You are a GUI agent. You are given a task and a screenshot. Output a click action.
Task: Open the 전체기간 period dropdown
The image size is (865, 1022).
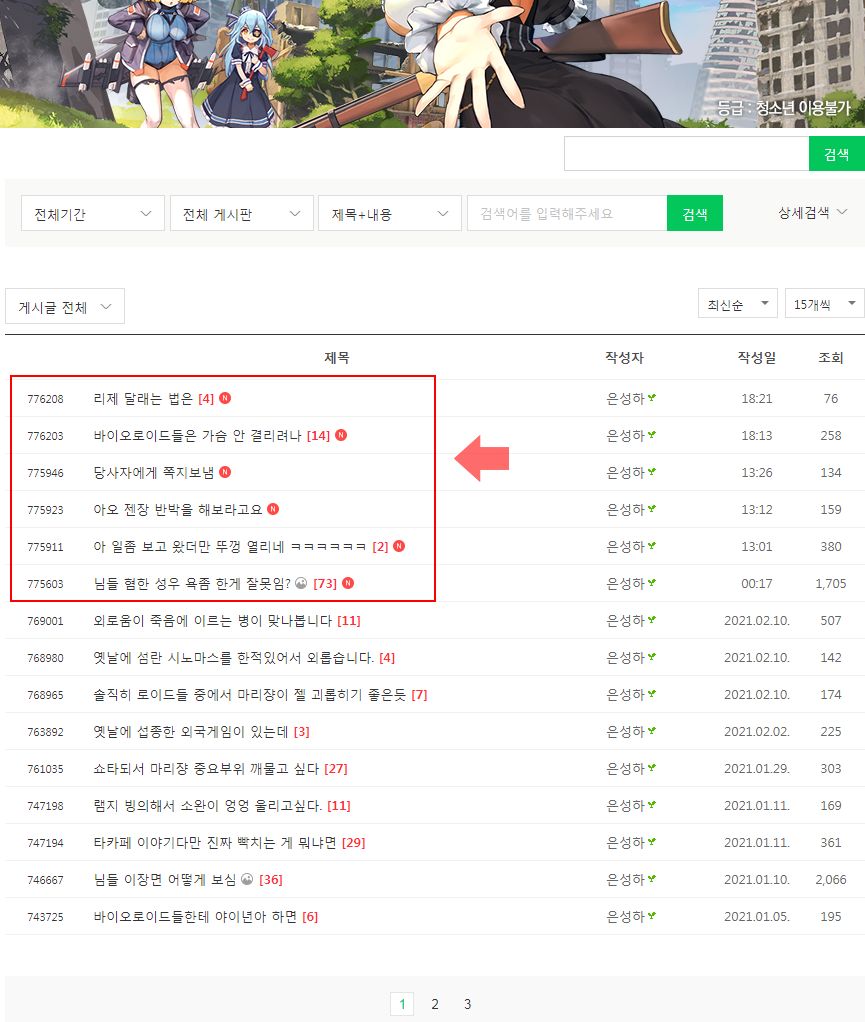(x=92, y=213)
